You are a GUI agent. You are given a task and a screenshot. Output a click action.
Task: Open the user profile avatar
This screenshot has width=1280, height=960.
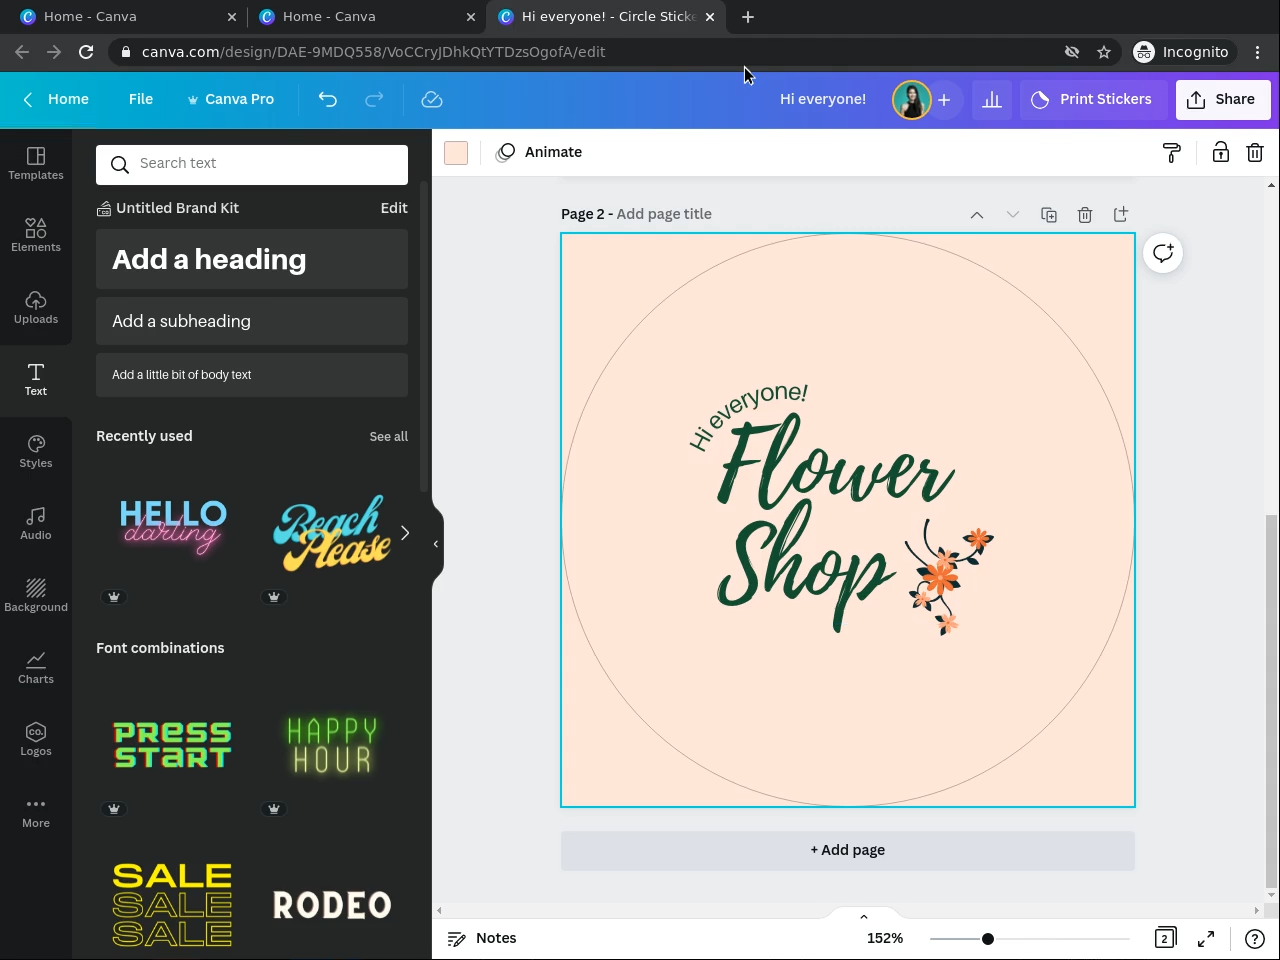coord(911,99)
